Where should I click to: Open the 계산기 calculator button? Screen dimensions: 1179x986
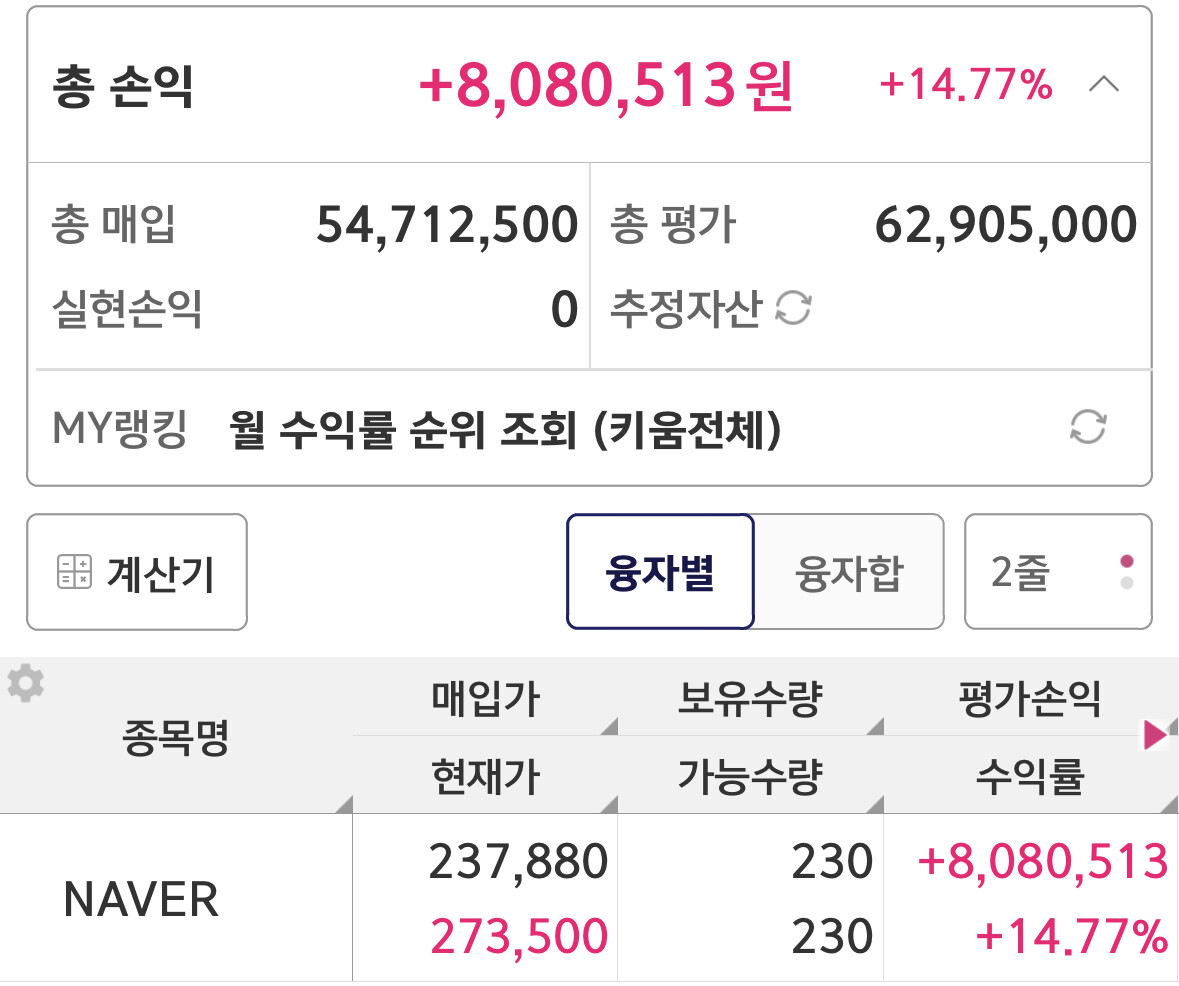pyautogui.click(x=137, y=572)
